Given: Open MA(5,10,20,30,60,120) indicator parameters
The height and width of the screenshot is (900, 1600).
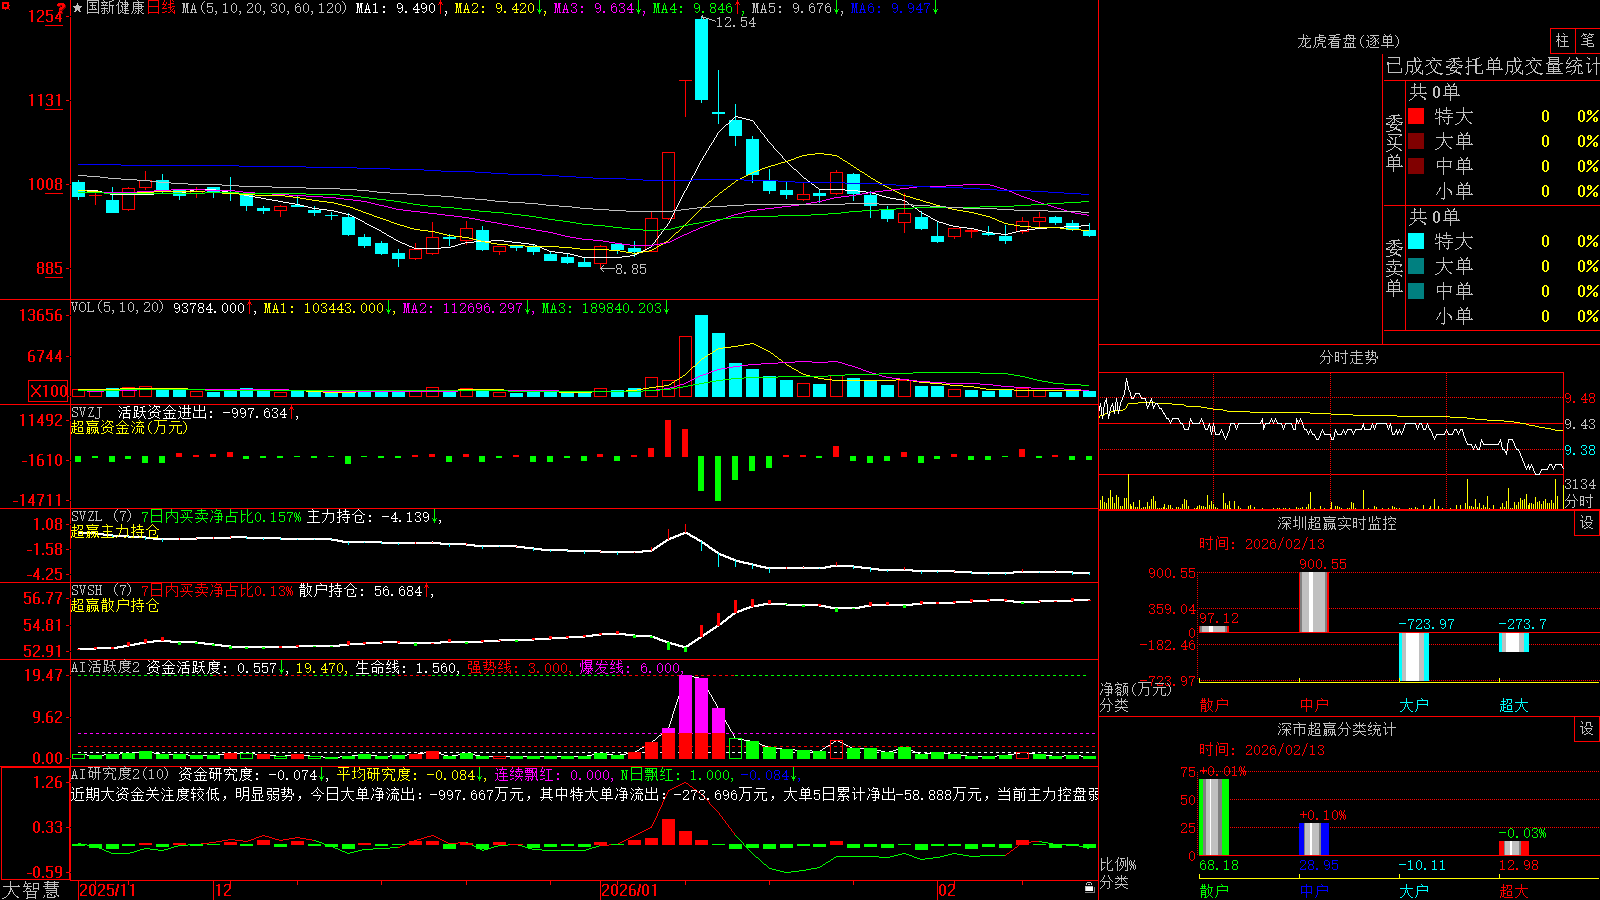Looking at the screenshot, I should click(x=265, y=8).
